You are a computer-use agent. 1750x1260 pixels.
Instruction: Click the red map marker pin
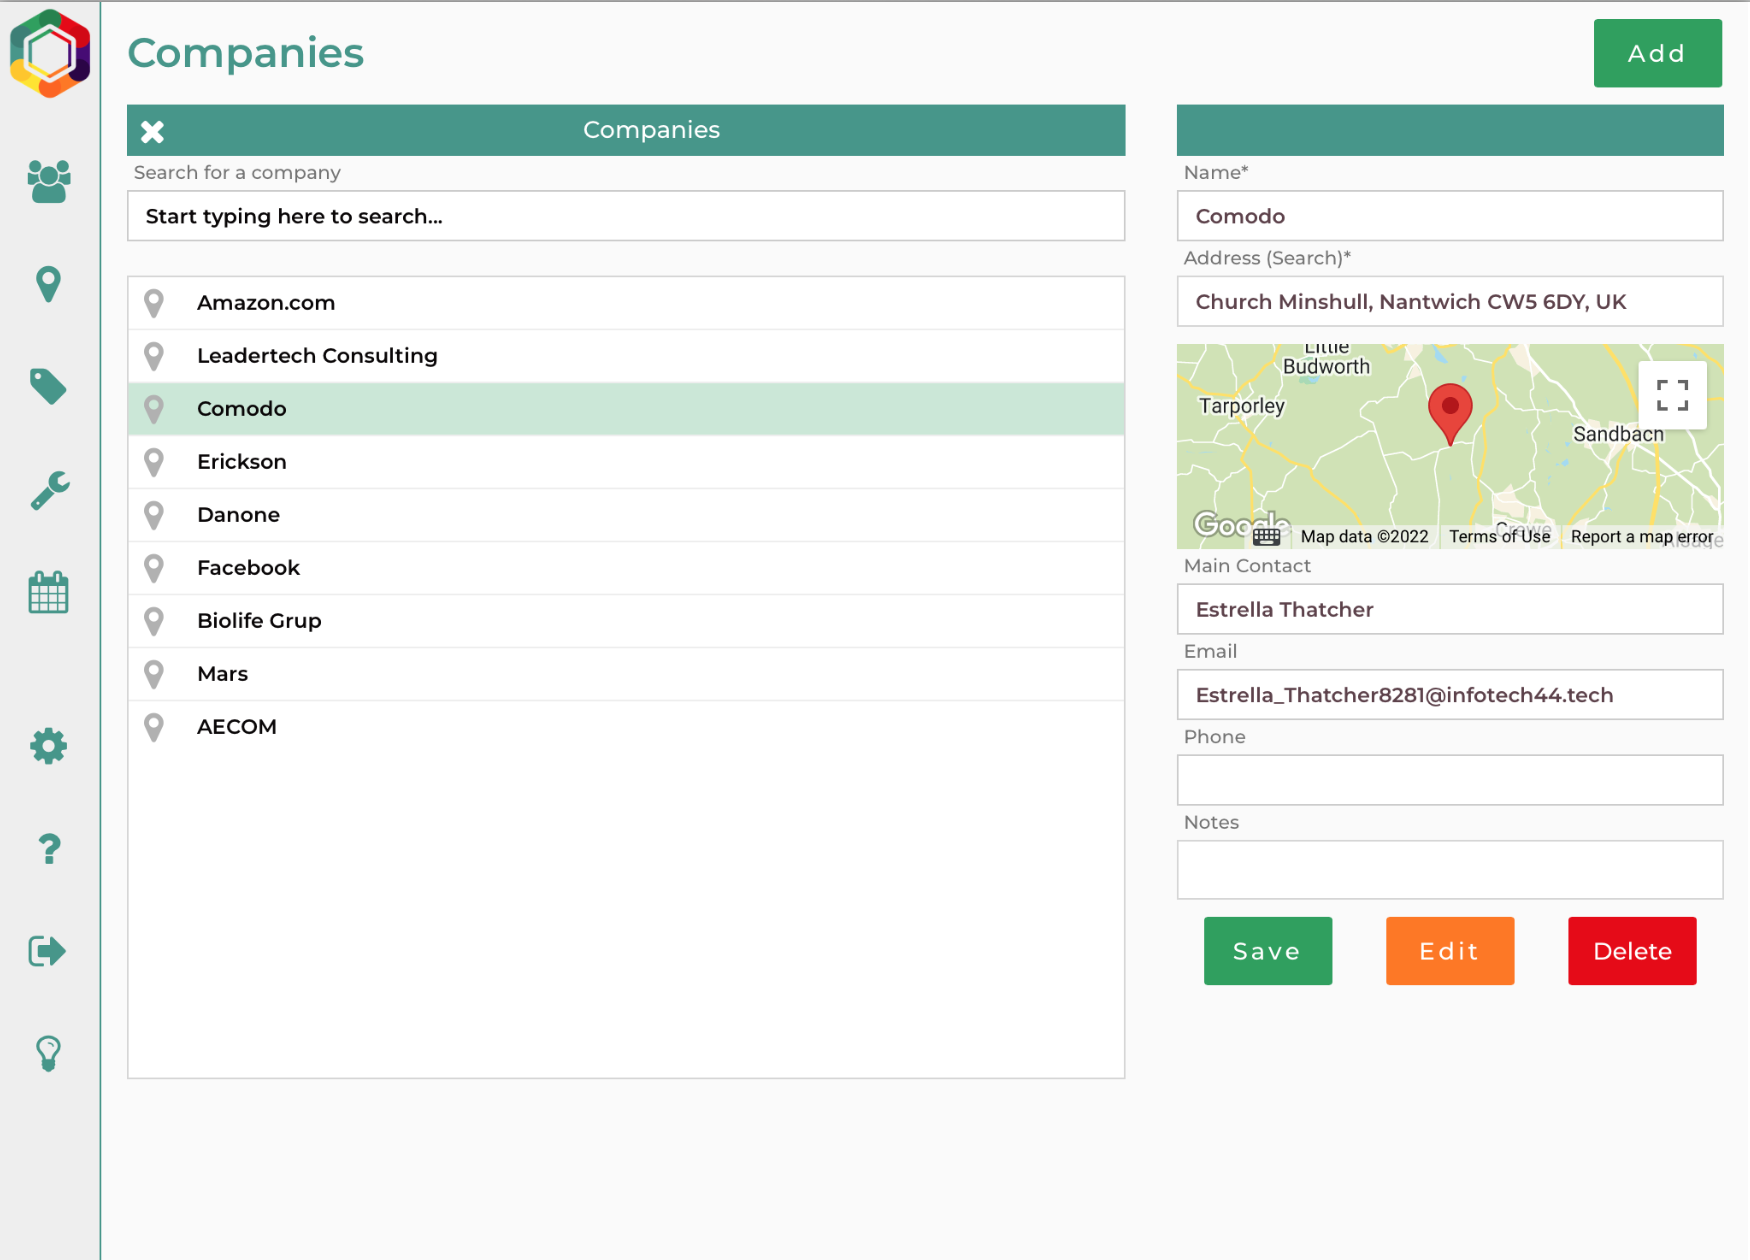pyautogui.click(x=1450, y=412)
